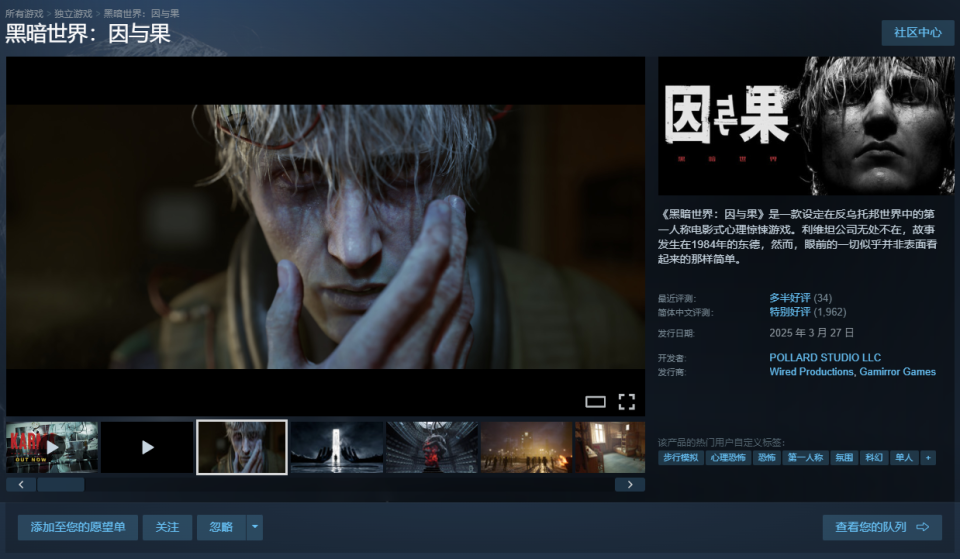960x559 pixels.
Task: Click 查看您的队列 view queue button
Action: coord(882,527)
